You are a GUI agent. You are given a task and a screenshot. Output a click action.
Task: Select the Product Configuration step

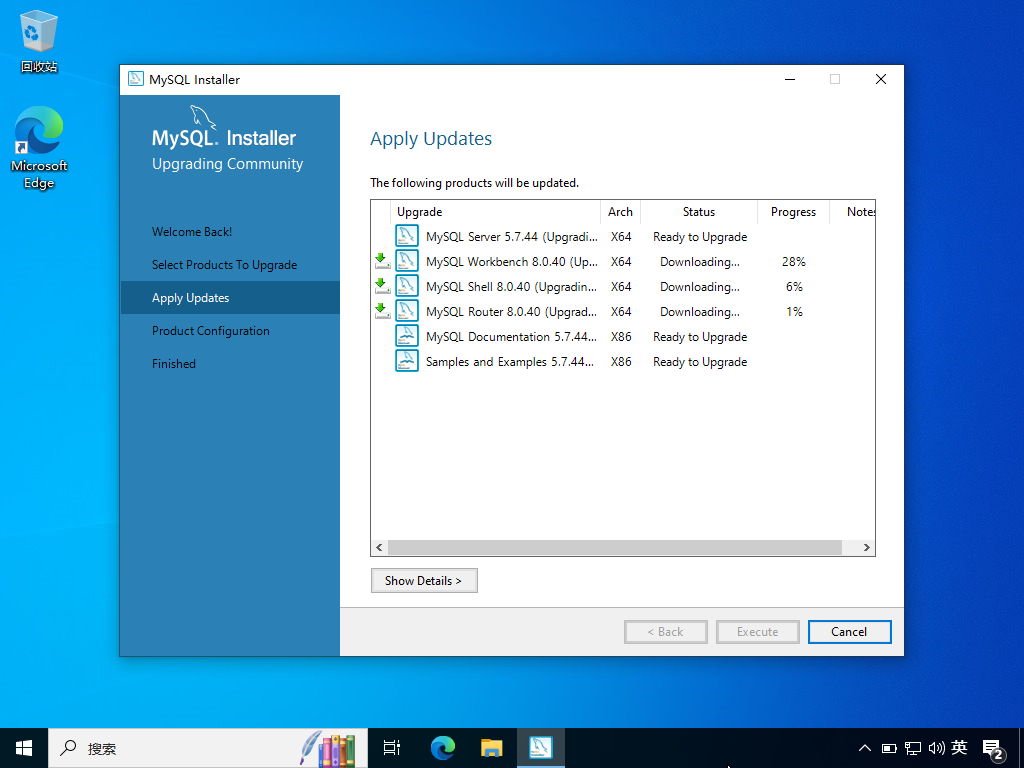211,331
